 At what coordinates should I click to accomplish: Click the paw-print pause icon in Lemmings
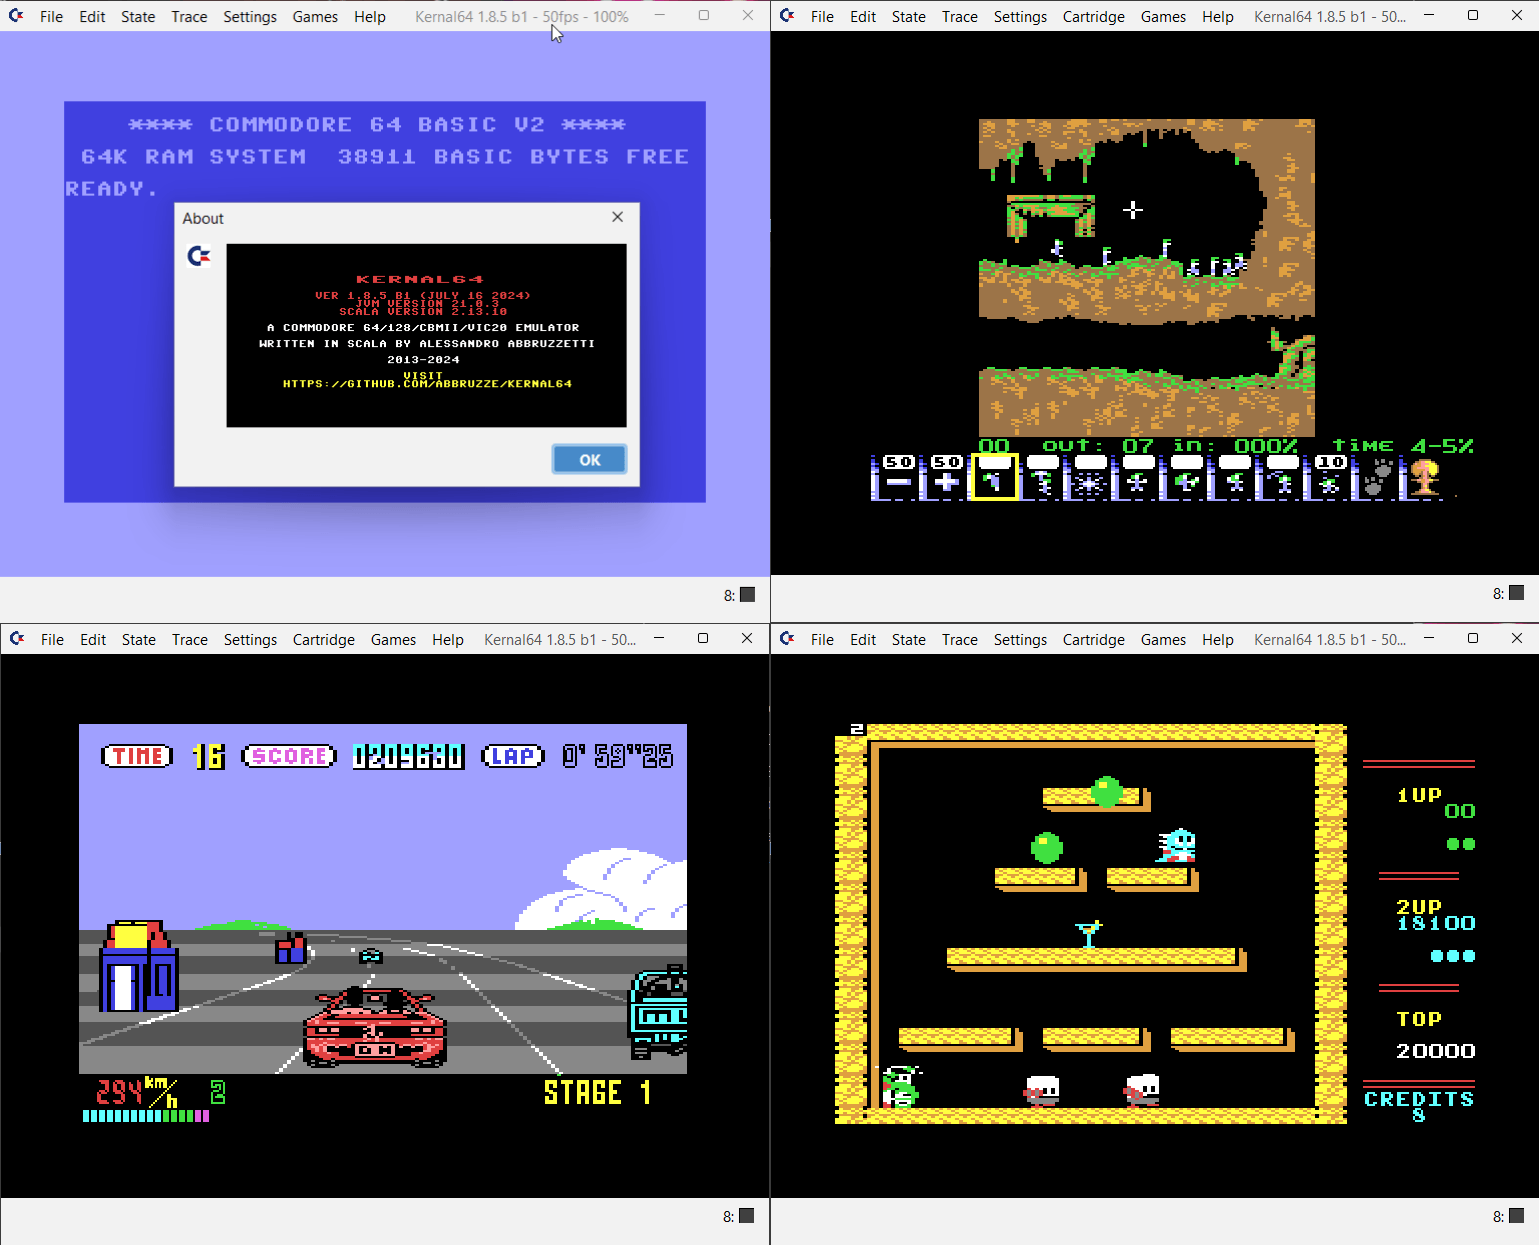[x=1378, y=477]
